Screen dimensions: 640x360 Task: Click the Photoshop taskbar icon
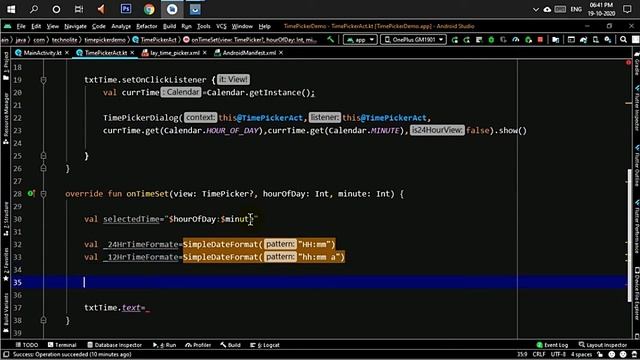point(126,9)
